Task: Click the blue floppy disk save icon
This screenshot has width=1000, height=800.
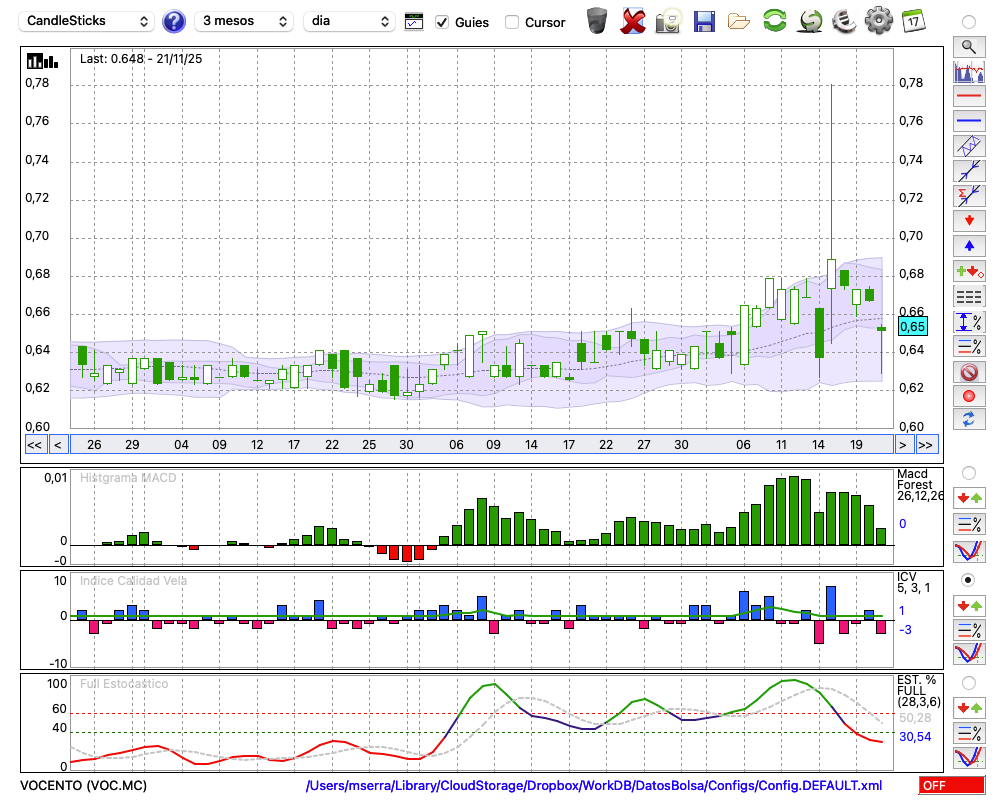Action: [x=704, y=21]
